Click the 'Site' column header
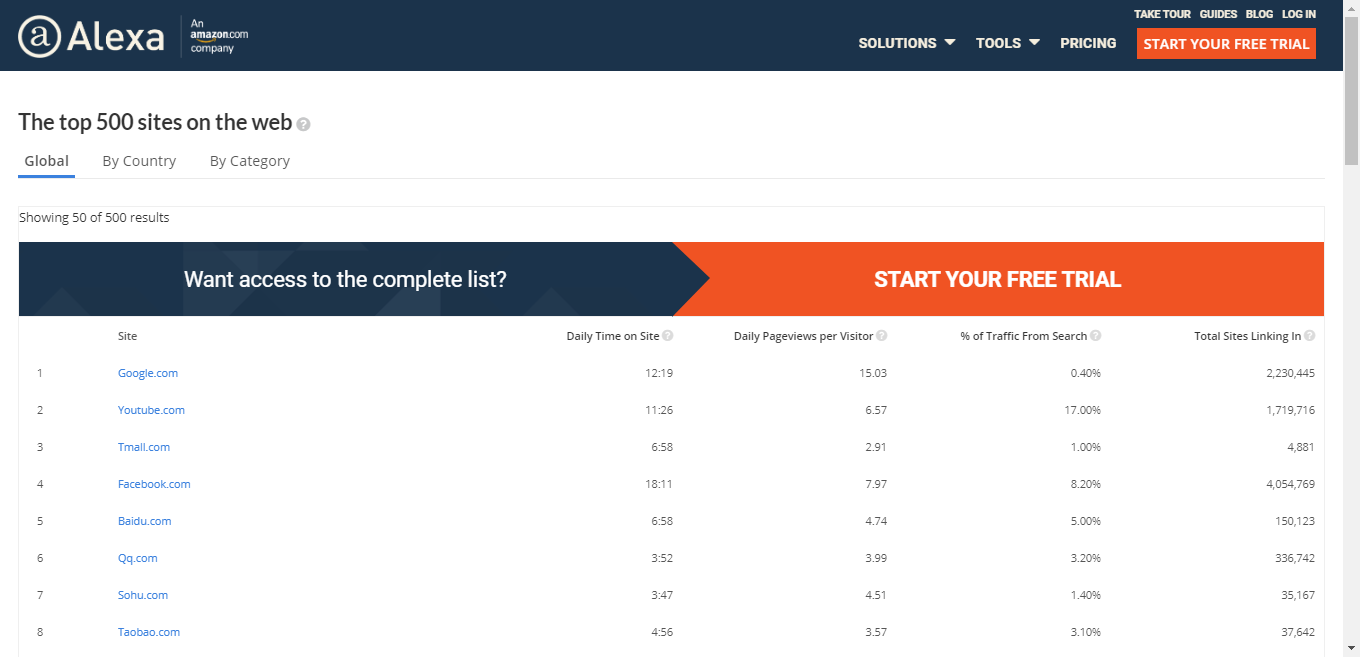Viewport: 1360px width, 657px height. (x=127, y=336)
